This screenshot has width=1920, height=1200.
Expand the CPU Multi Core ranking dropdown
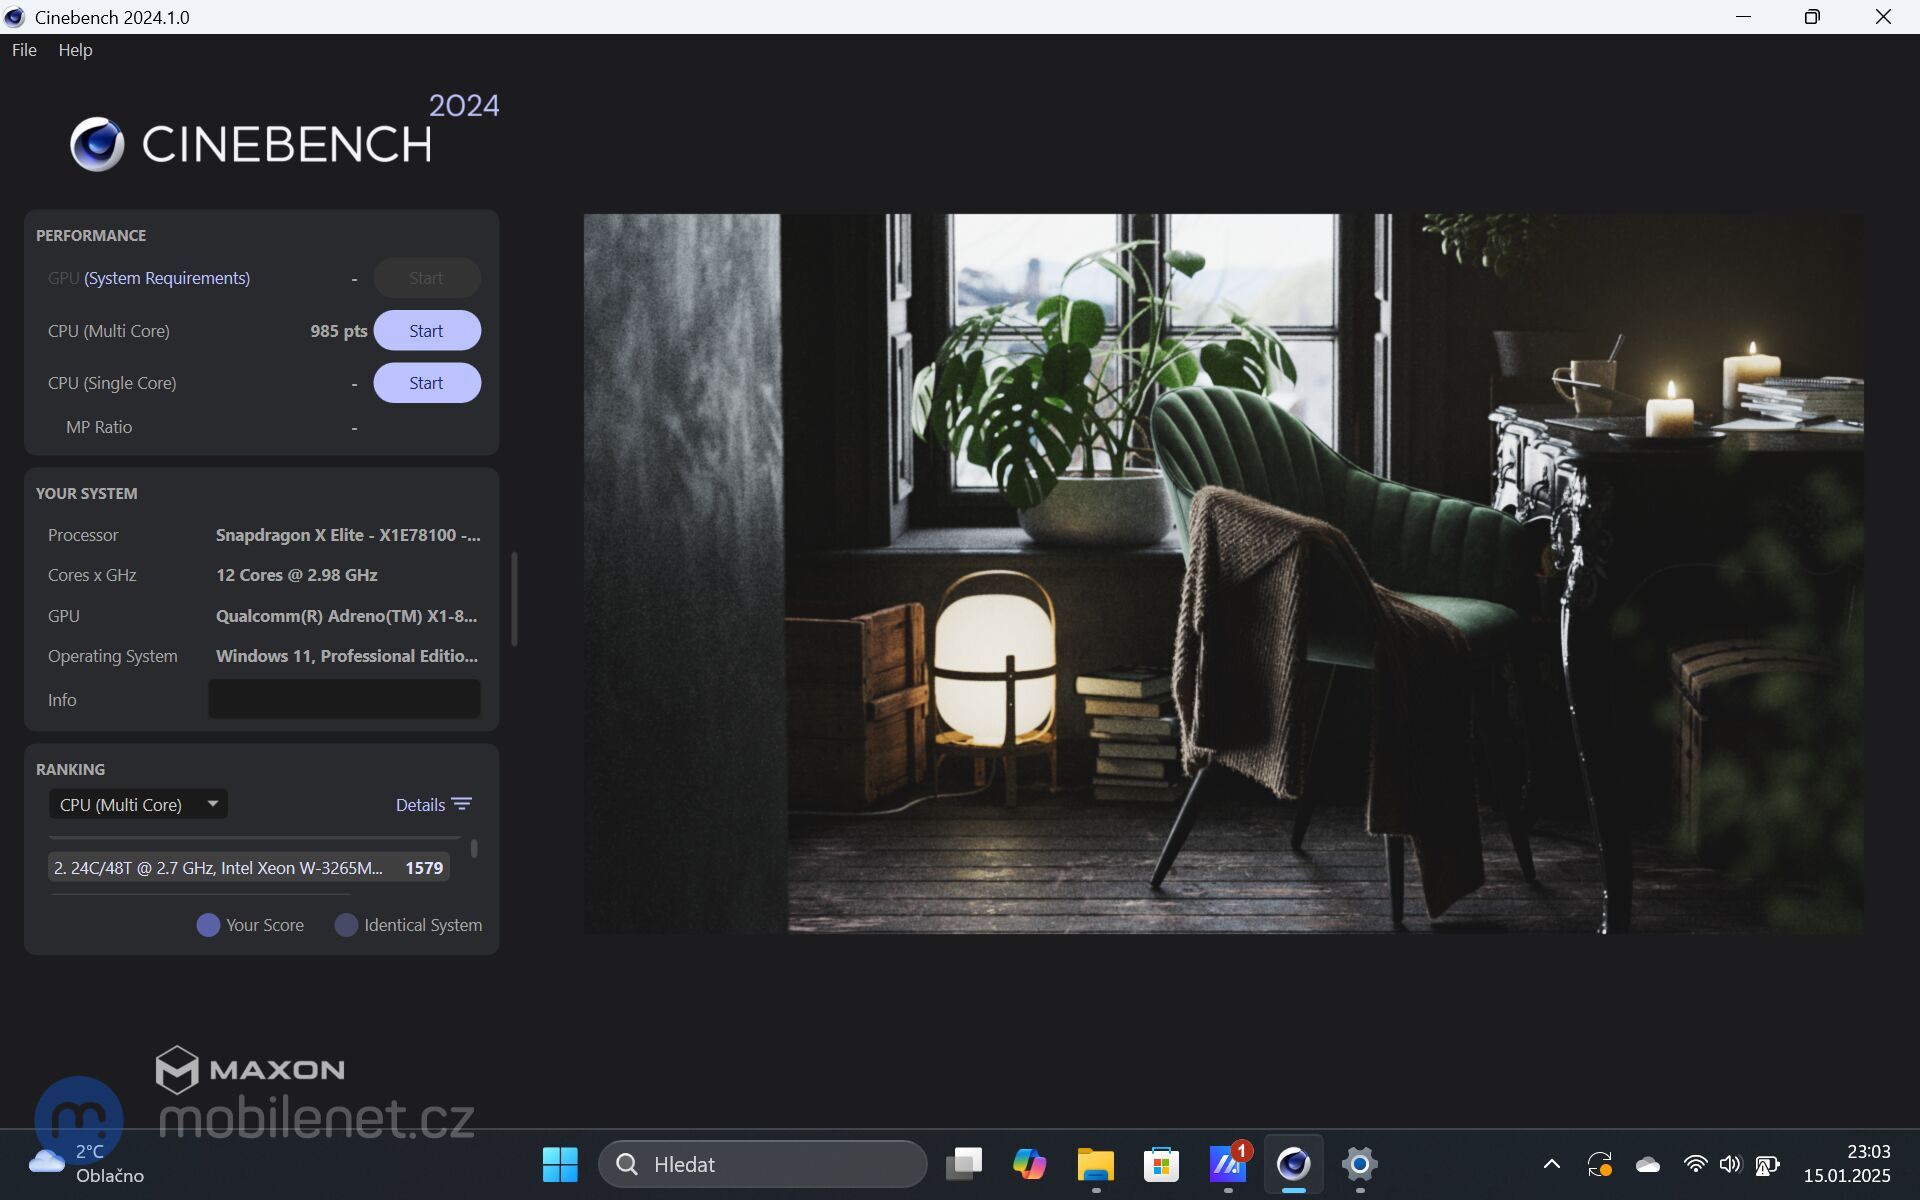pyautogui.click(x=137, y=803)
